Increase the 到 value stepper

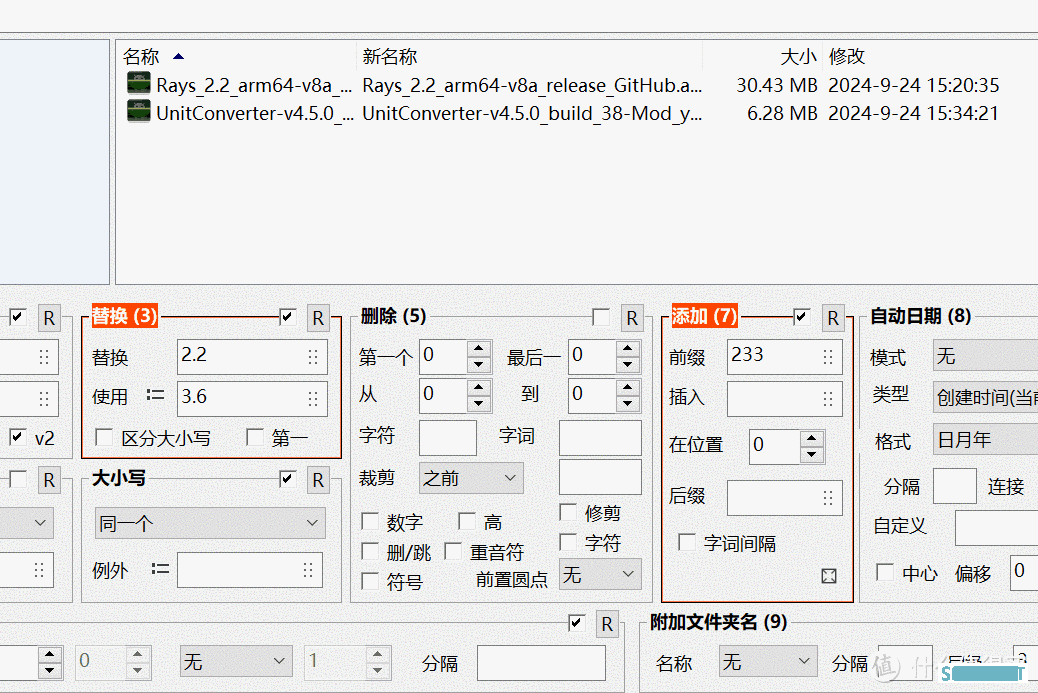pyautogui.click(x=628, y=387)
